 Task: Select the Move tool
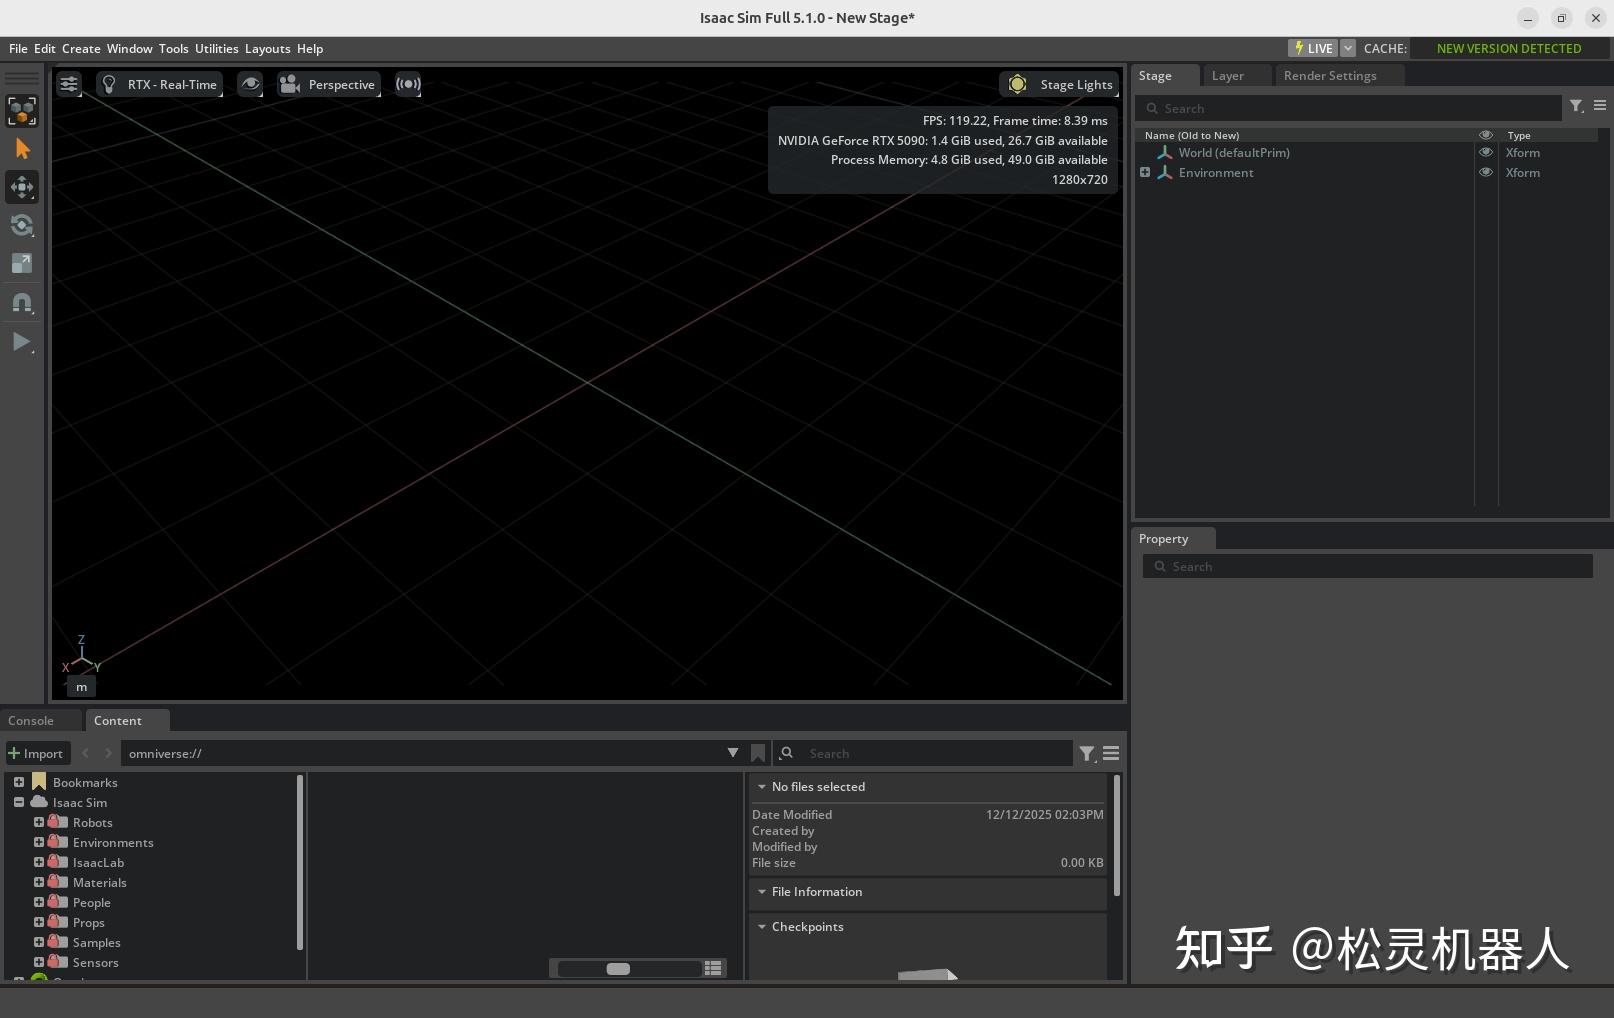[22, 187]
